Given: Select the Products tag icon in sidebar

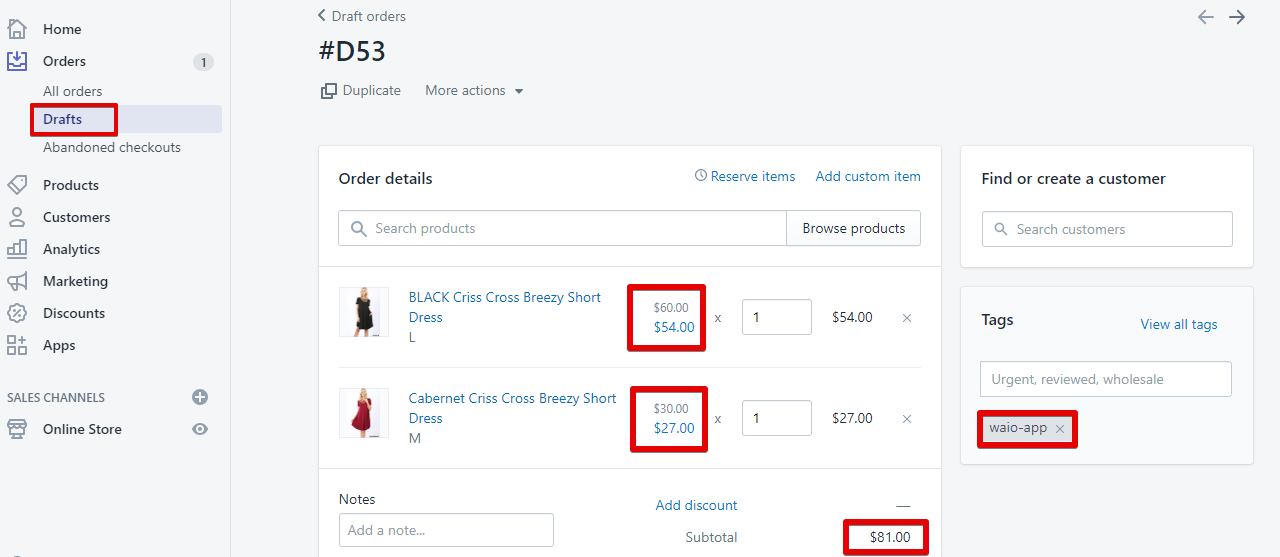Looking at the screenshot, I should [17, 185].
